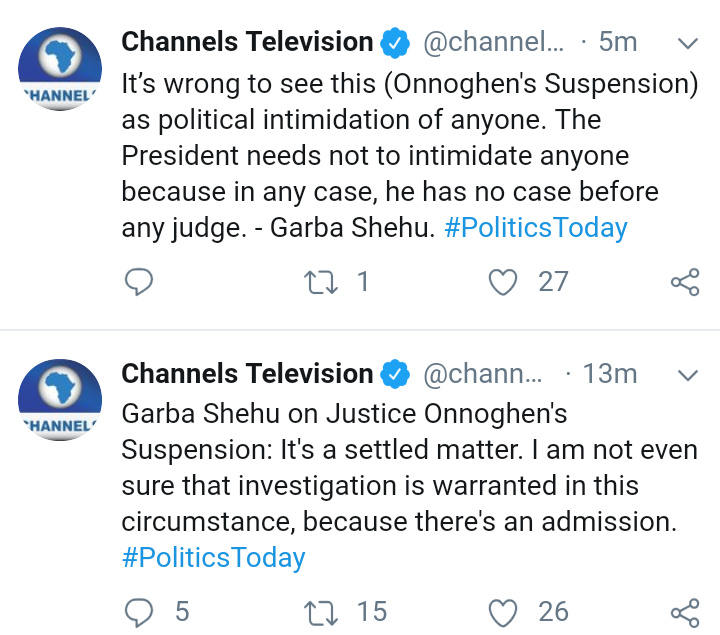This screenshot has height=635, width=720.
Task: Click the verified badge on first tweet
Action: tap(397, 43)
